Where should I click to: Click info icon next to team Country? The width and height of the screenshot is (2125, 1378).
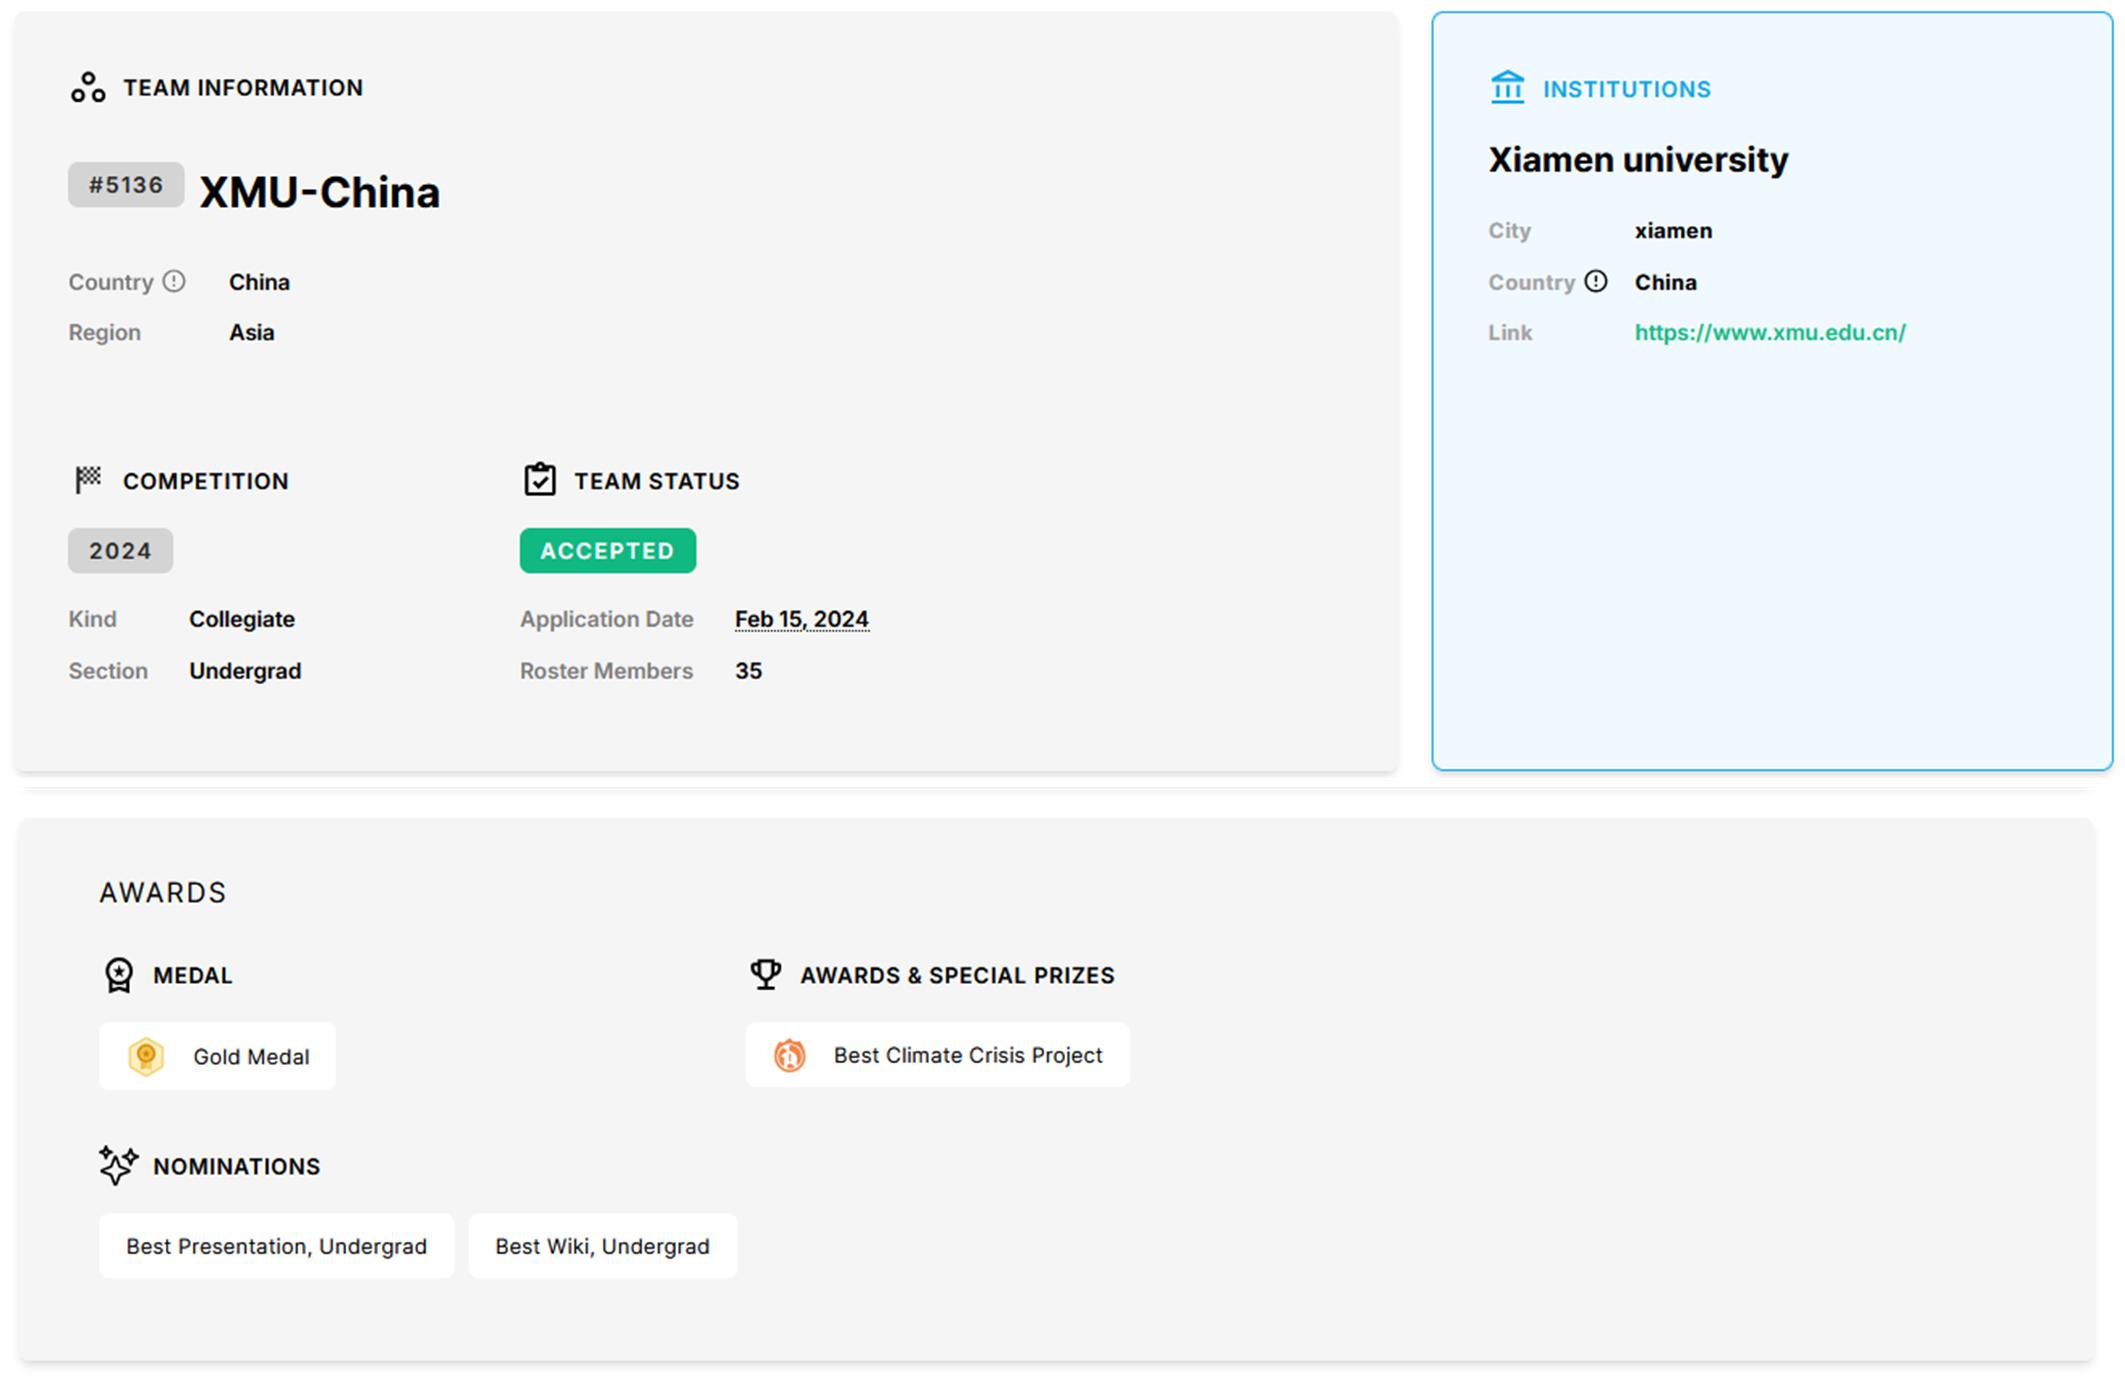click(174, 282)
